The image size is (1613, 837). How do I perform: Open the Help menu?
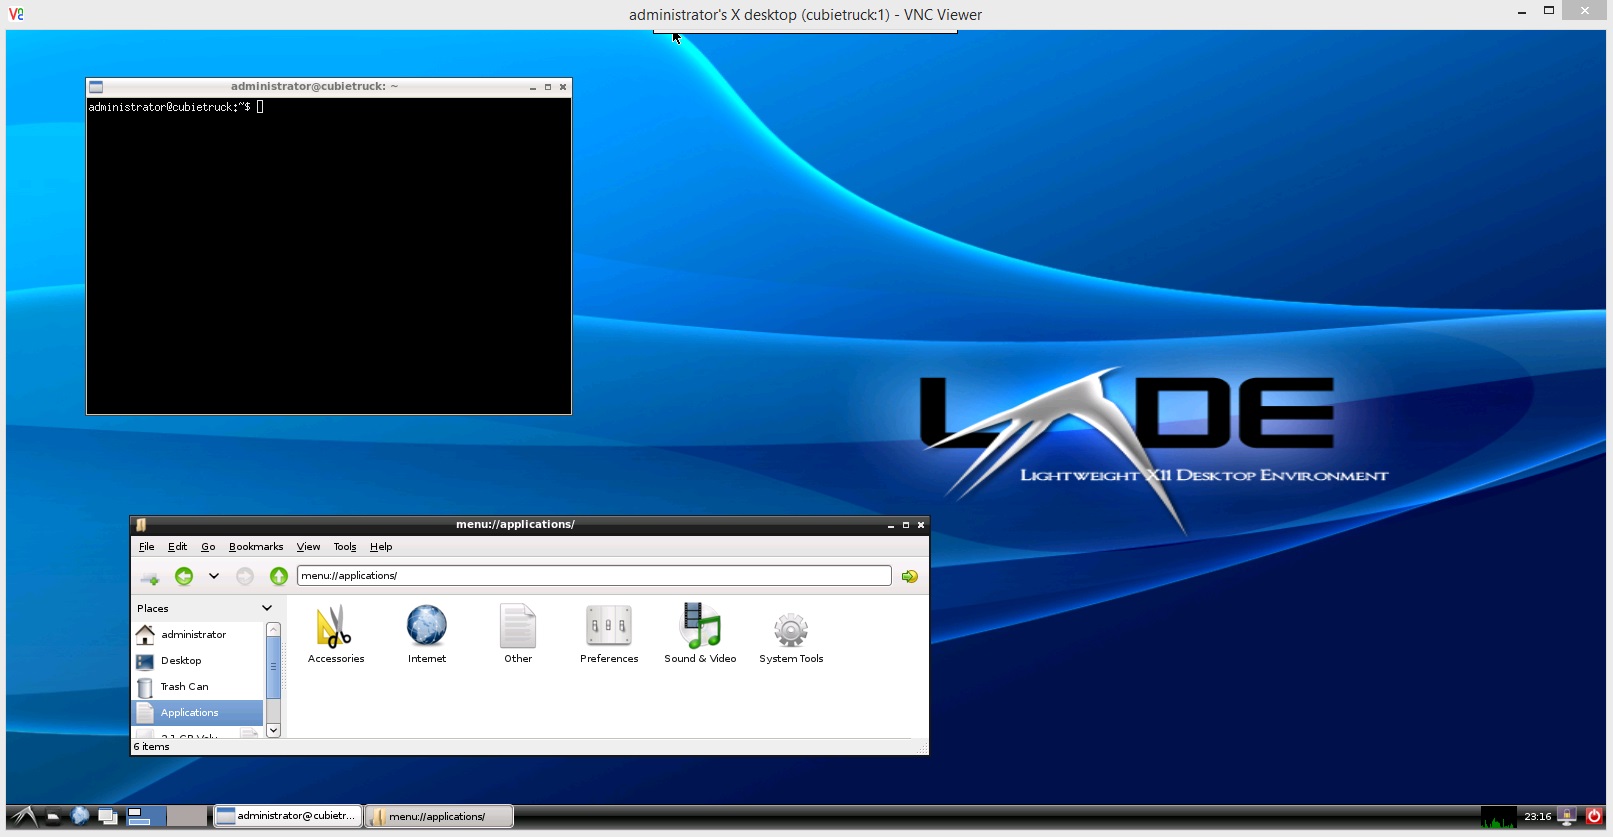(381, 547)
